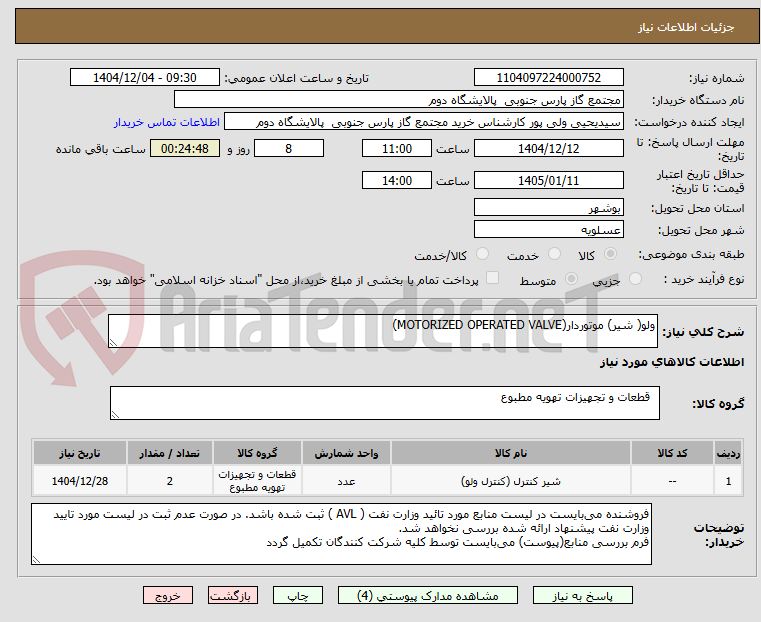Click the جزئیات اطلاعات نیاز header title

coord(686,27)
